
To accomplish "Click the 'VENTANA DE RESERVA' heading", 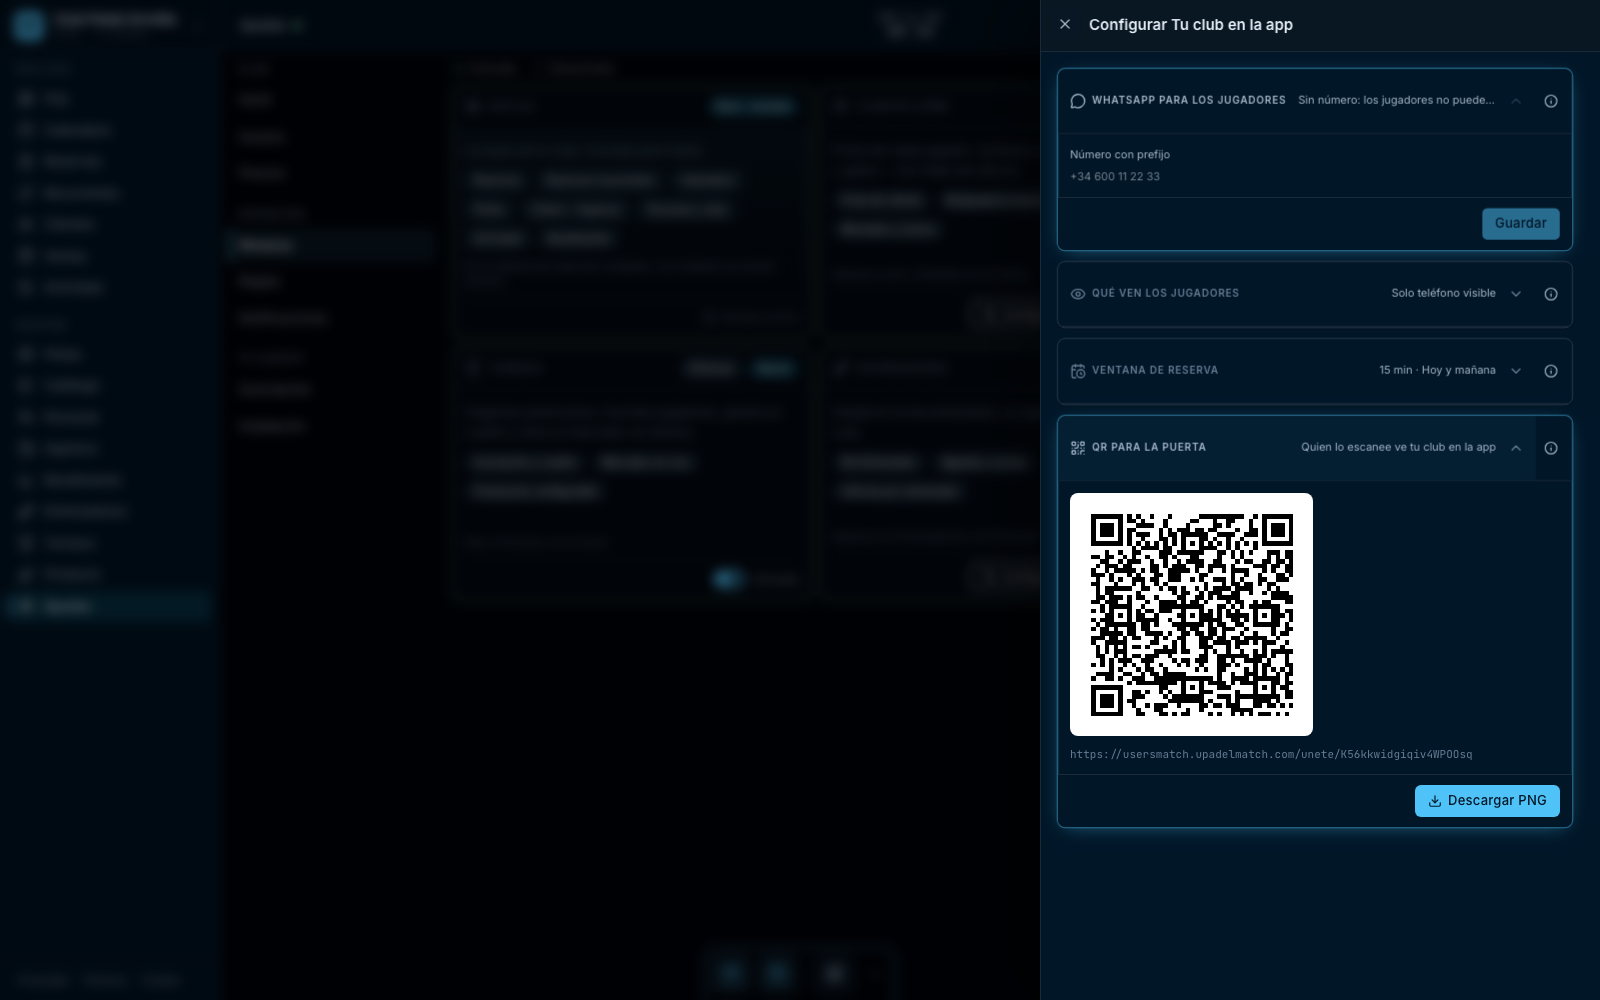I will [1155, 370].
